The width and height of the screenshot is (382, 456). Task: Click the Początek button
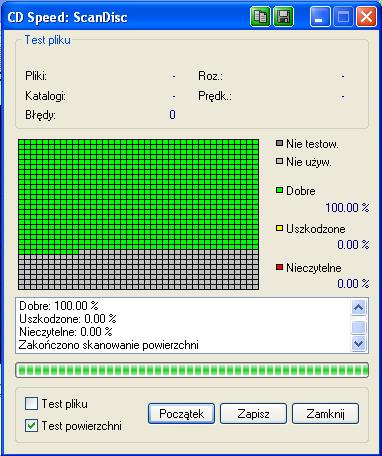point(181,414)
